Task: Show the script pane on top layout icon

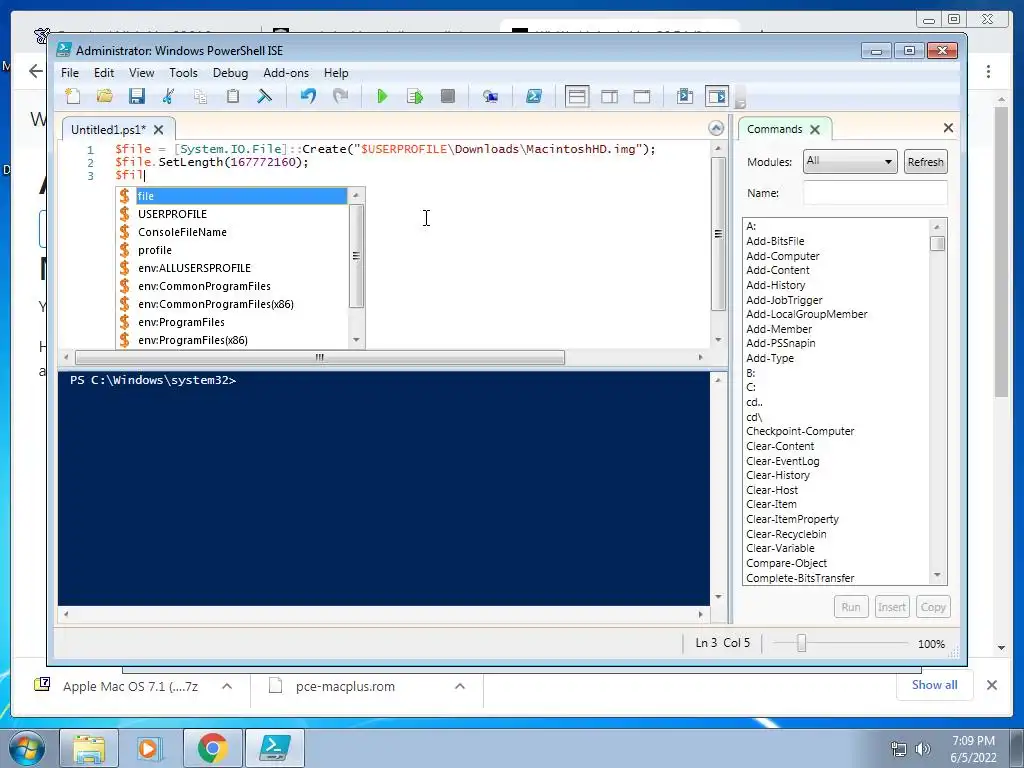Action: pyautogui.click(x=577, y=97)
